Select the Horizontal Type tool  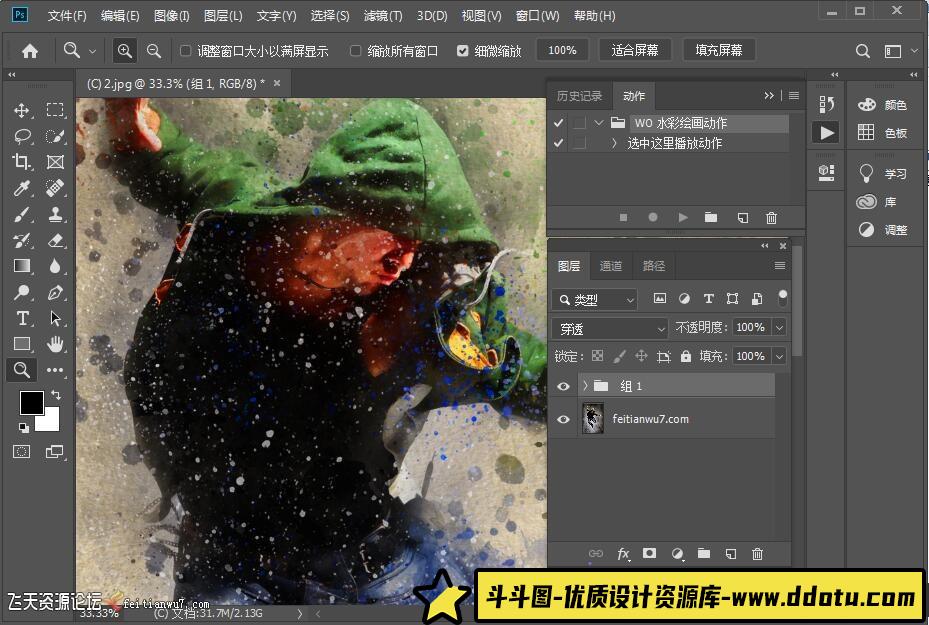tap(22, 318)
